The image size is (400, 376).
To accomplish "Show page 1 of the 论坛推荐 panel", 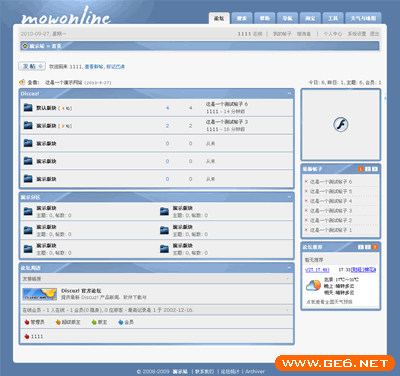I will (361, 247).
